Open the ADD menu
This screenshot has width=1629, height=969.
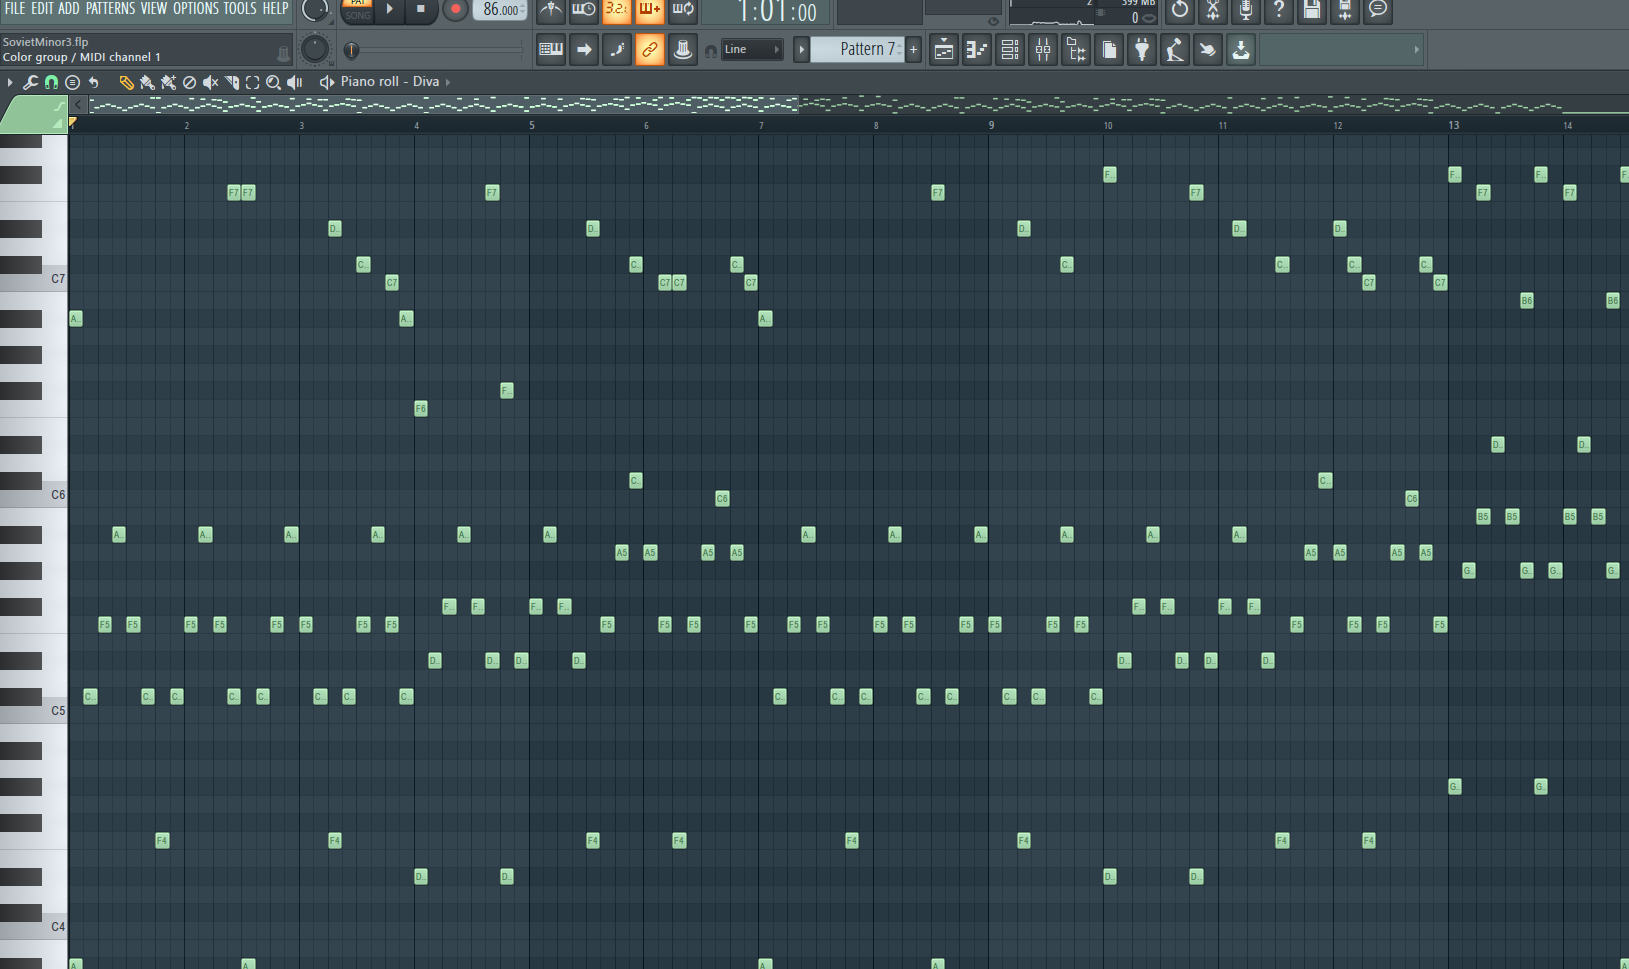69,8
